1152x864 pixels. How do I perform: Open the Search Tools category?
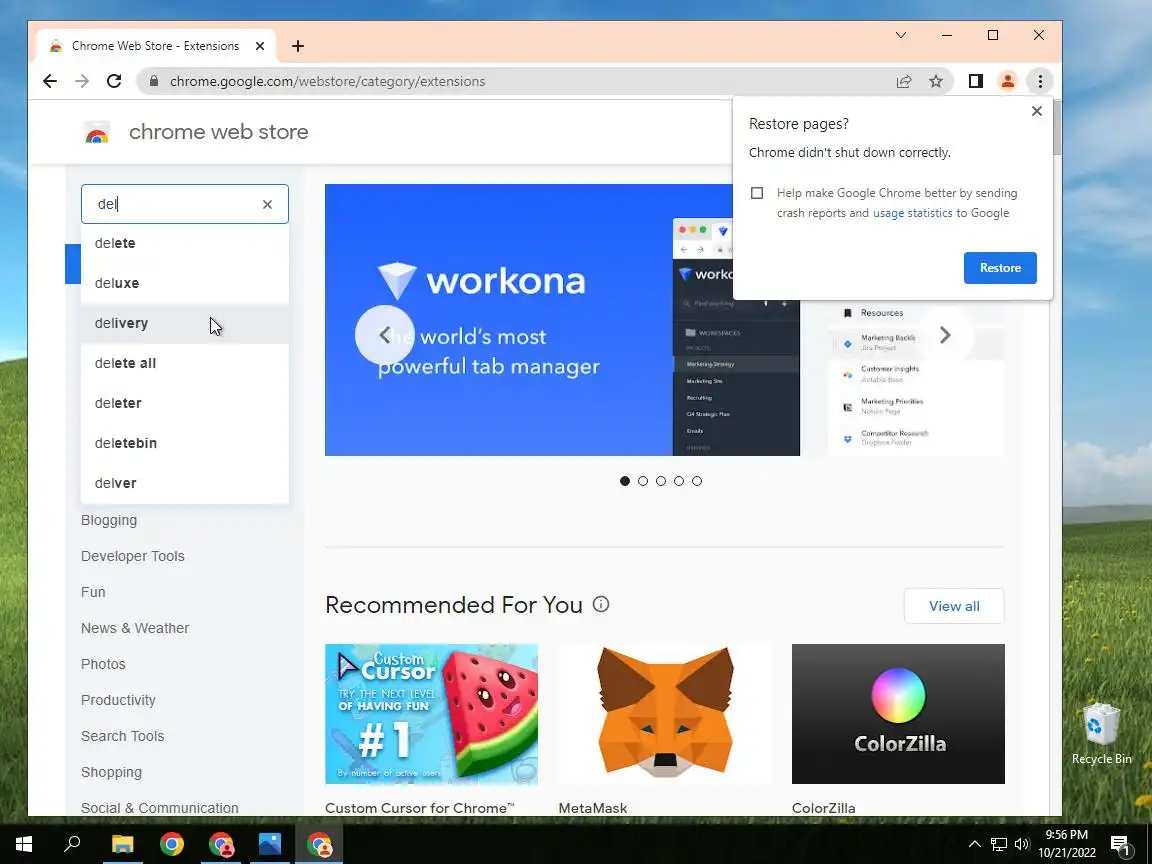point(123,736)
